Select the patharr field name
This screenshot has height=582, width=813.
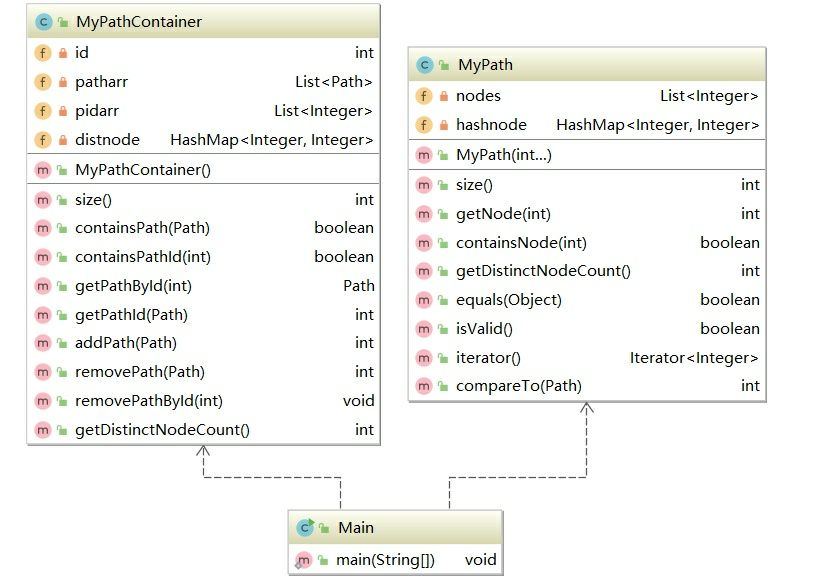click(x=102, y=82)
